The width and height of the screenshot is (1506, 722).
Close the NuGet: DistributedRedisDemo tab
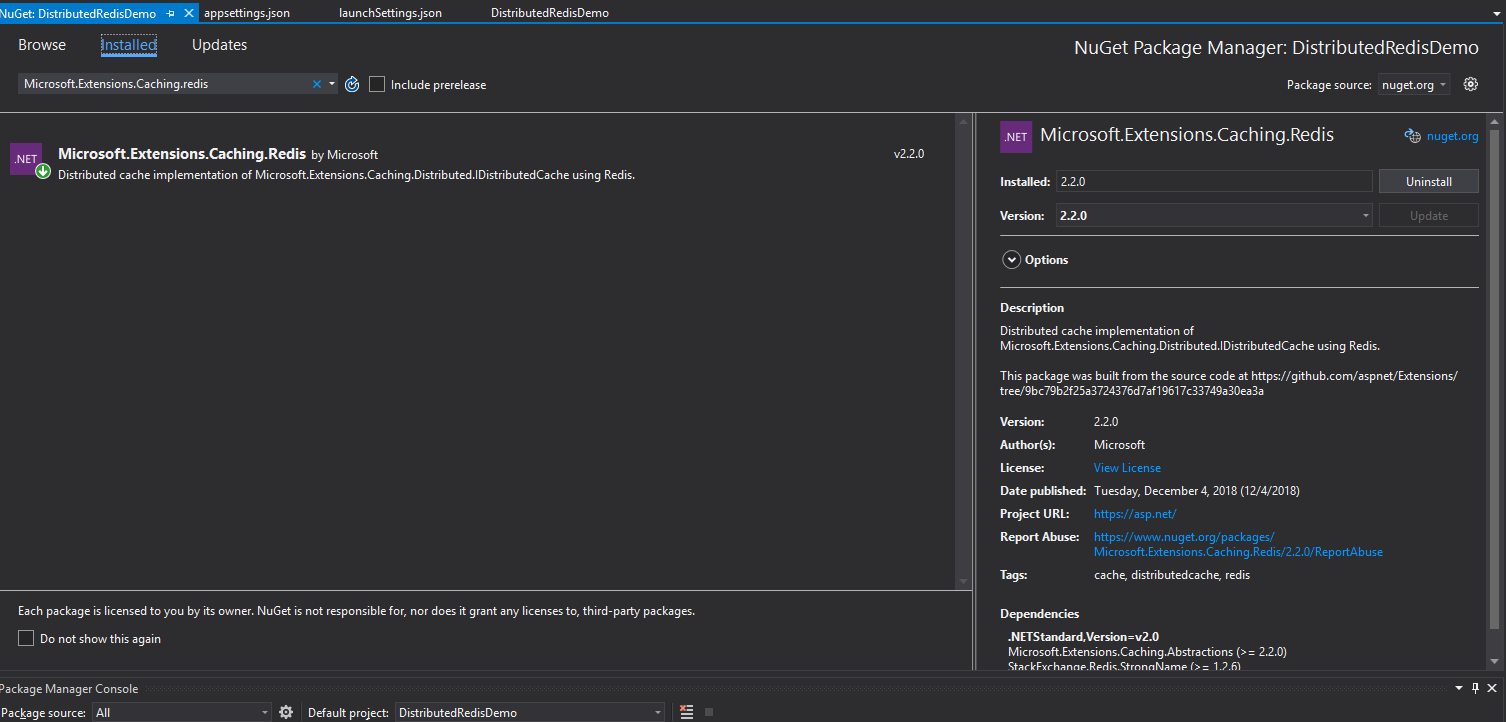click(x=188, y=13)
